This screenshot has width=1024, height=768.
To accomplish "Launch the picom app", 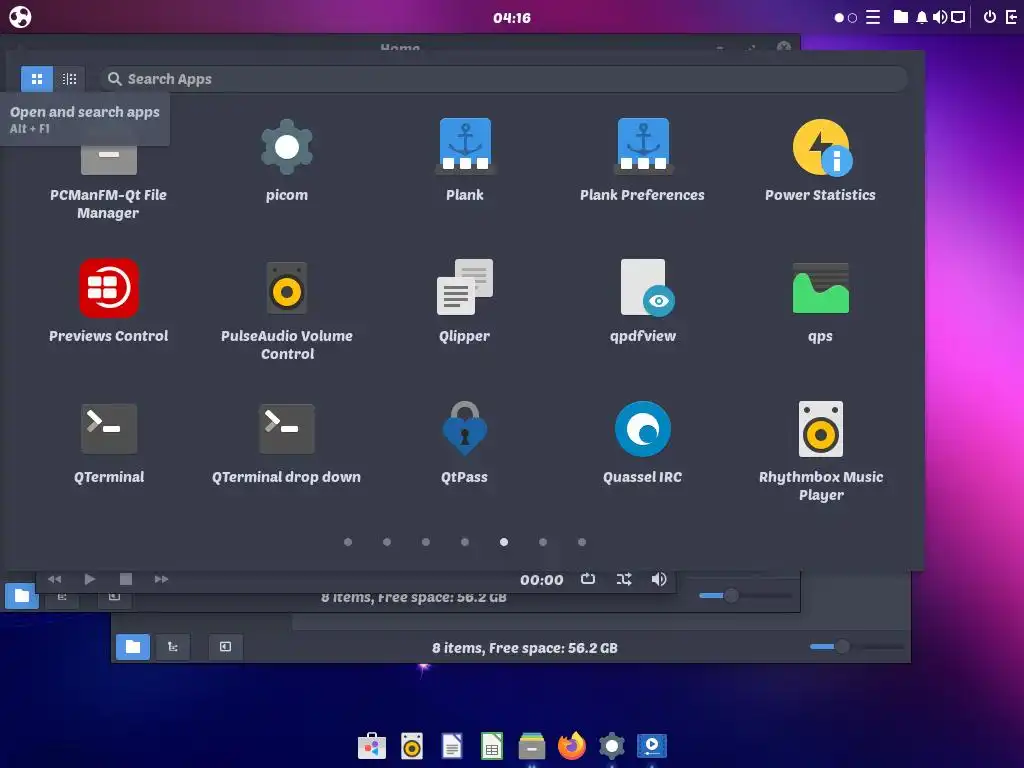I will (287, 161).
